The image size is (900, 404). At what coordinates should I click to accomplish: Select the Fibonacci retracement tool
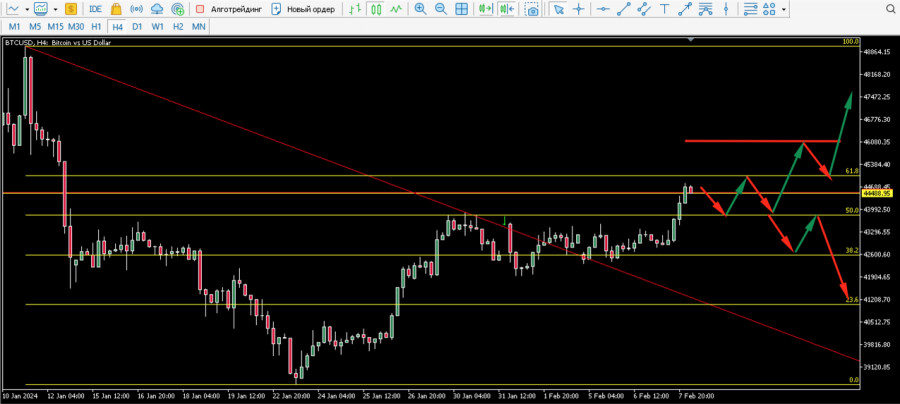(705, 9)
